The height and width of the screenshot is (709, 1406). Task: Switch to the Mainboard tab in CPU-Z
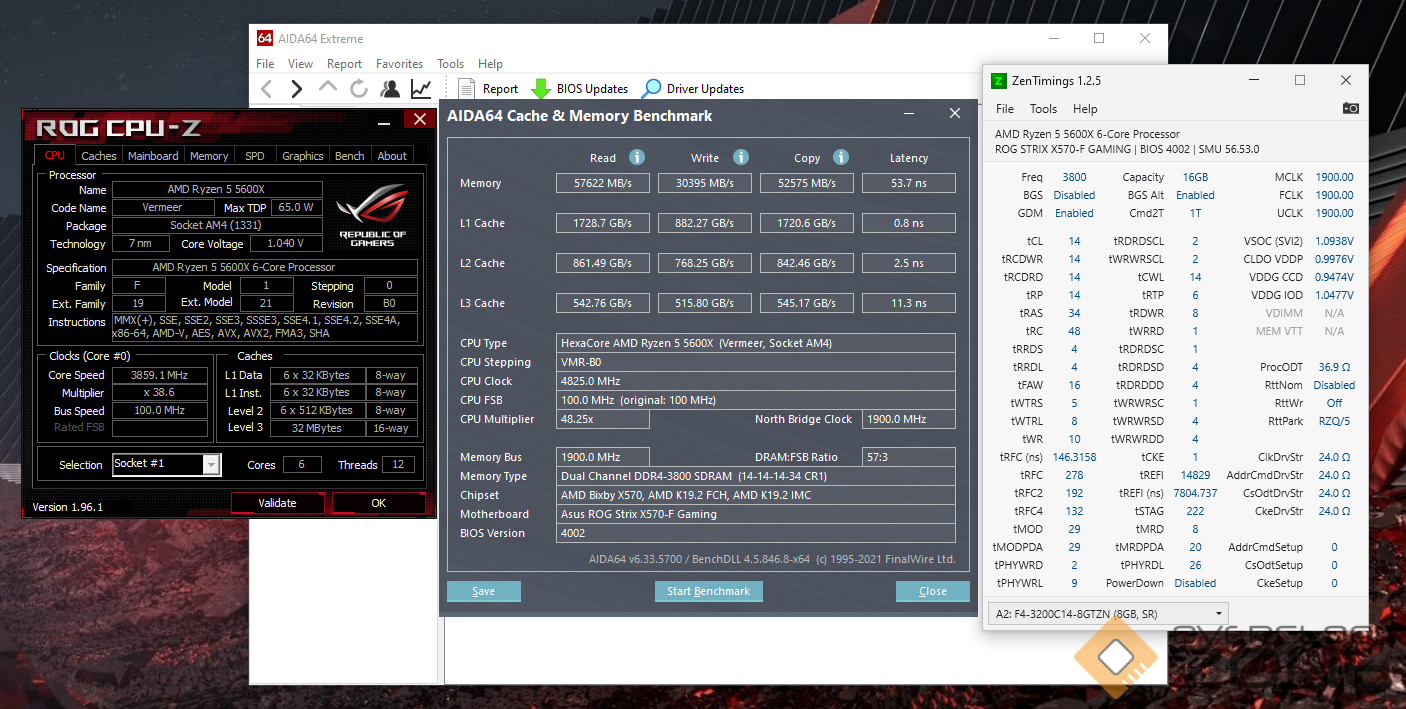(153, 156)
